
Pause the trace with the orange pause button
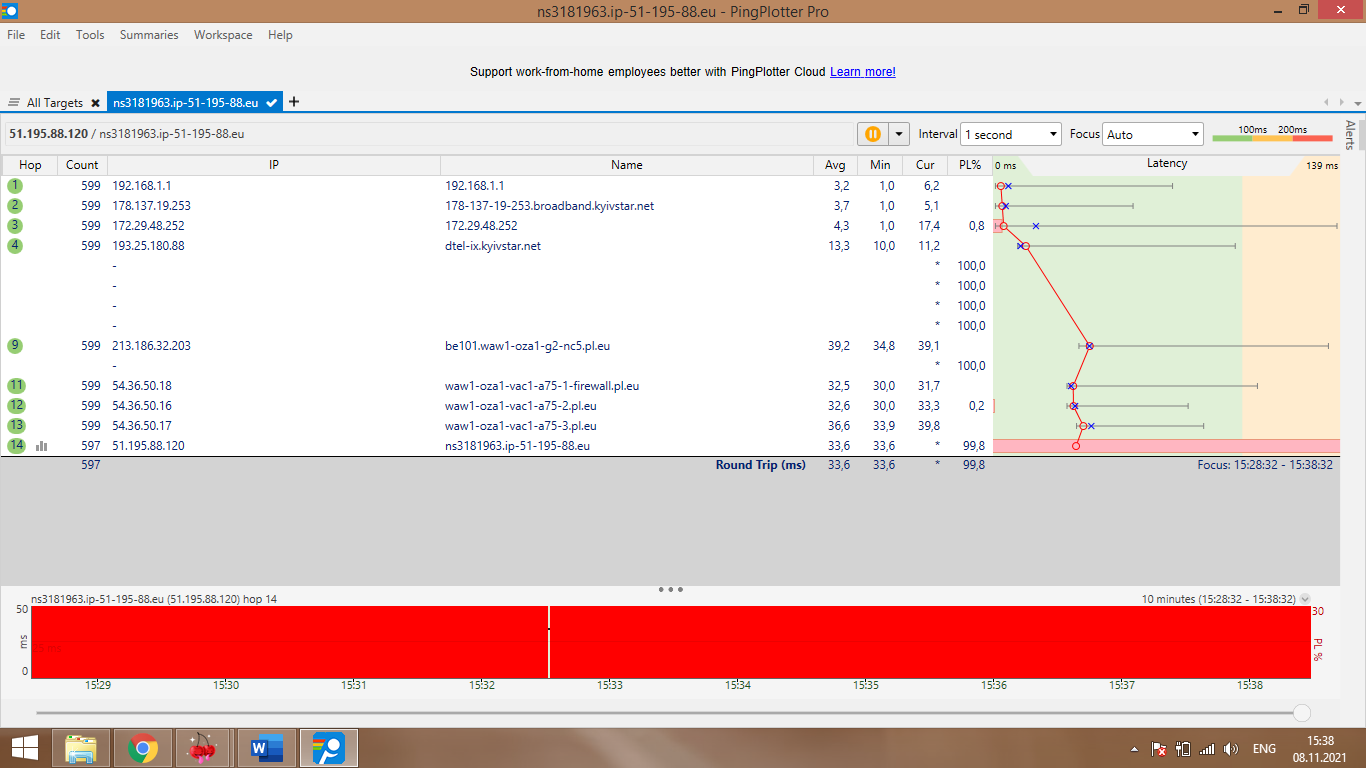(x=873, y=134)
